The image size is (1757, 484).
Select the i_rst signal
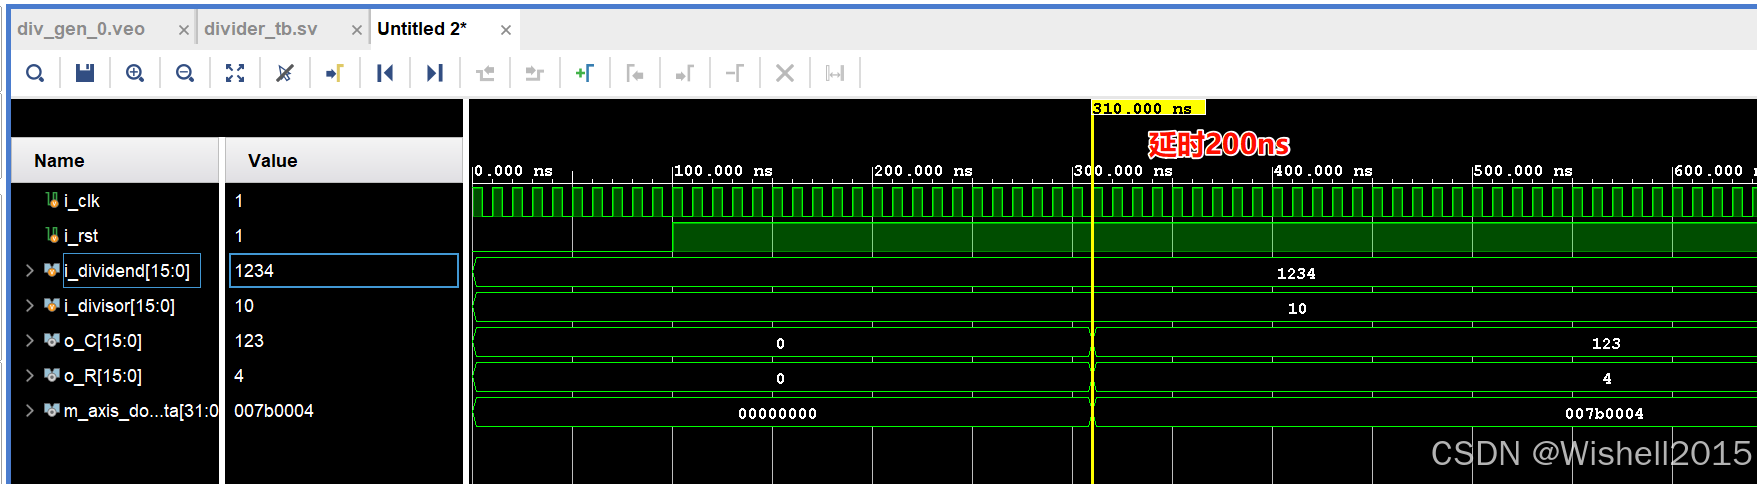tap(81, 236)
